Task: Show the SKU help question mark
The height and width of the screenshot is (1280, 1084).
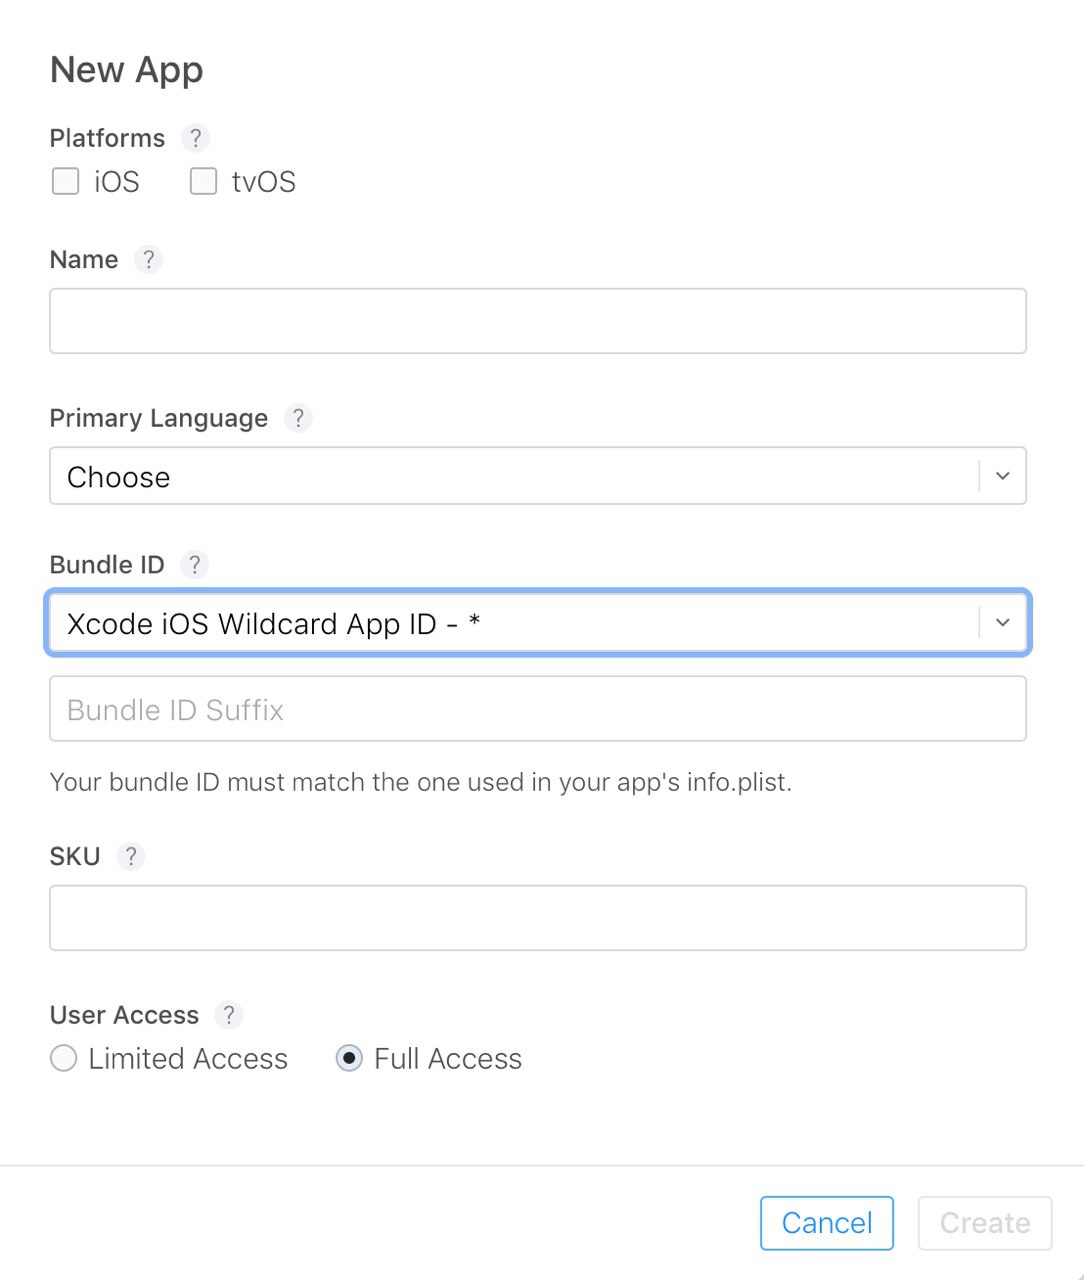Action: tap(131, 857)
